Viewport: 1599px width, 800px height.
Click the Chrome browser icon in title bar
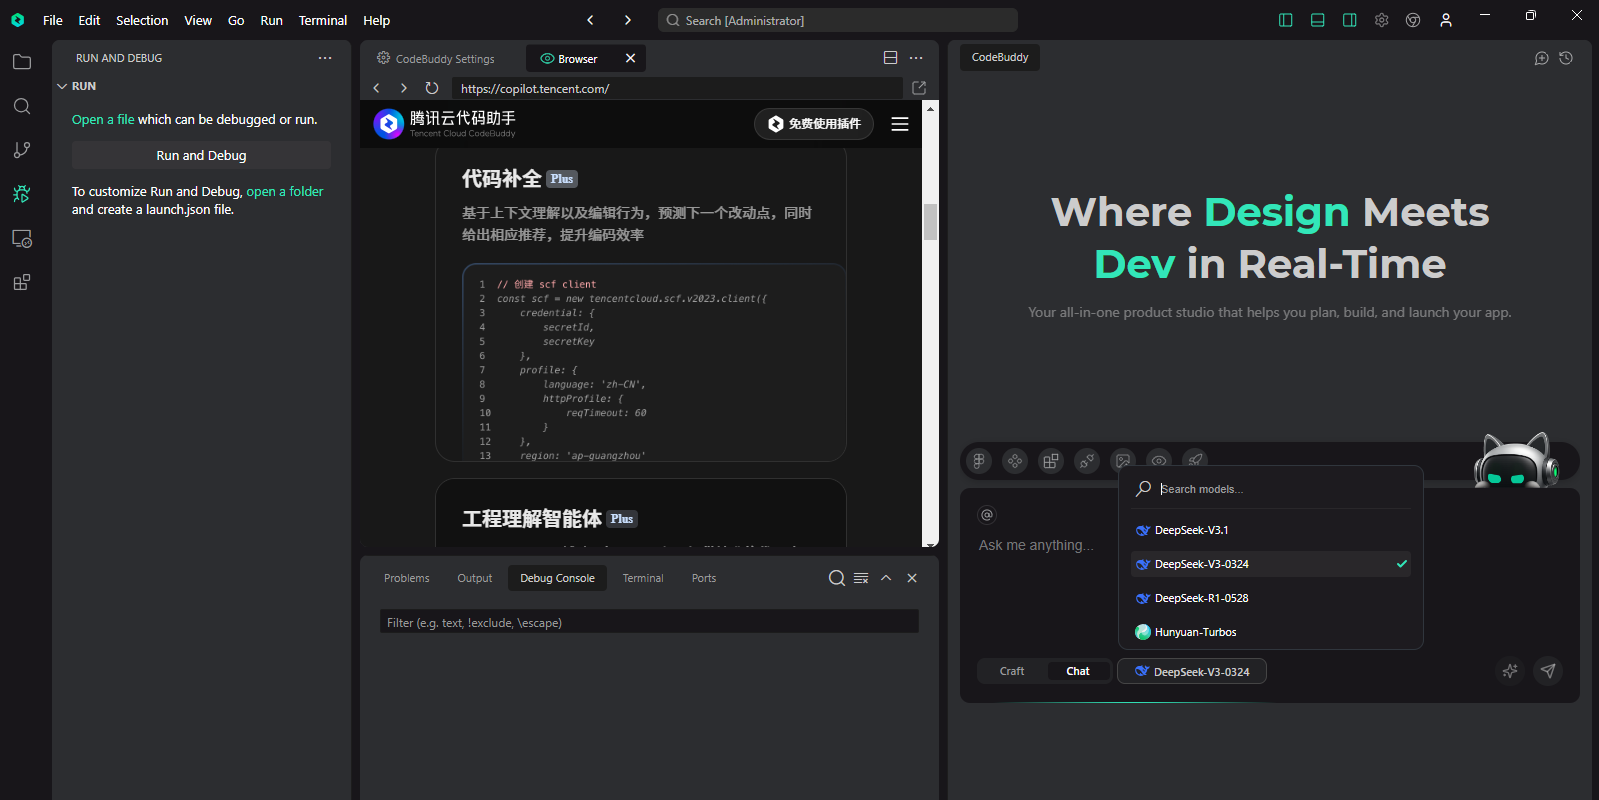[1413, 20]
